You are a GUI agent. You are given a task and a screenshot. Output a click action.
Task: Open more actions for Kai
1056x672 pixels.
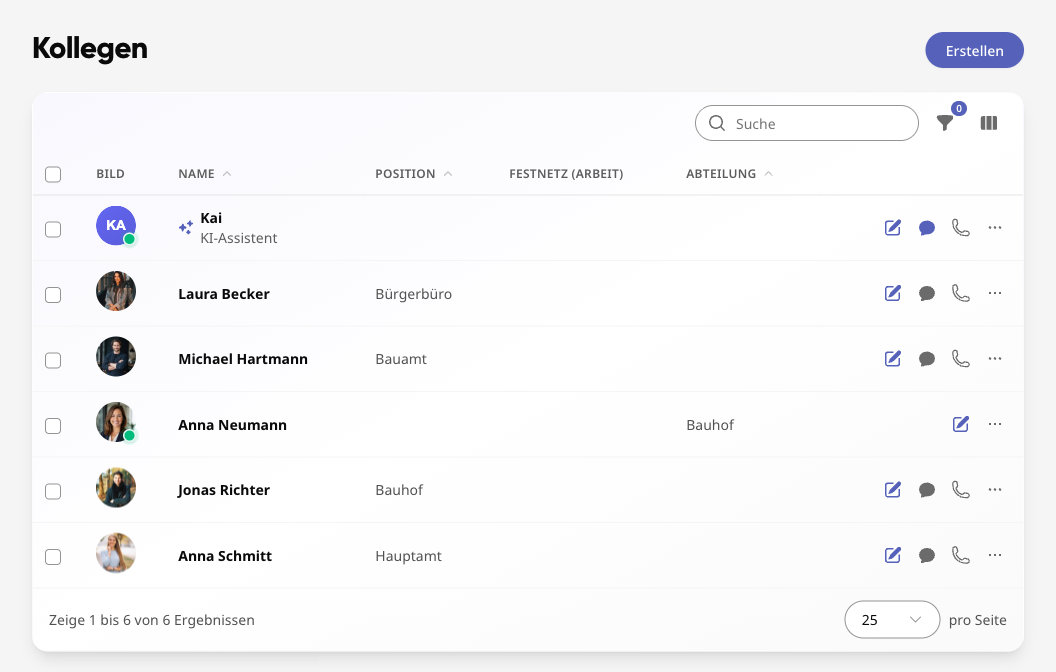995,228
